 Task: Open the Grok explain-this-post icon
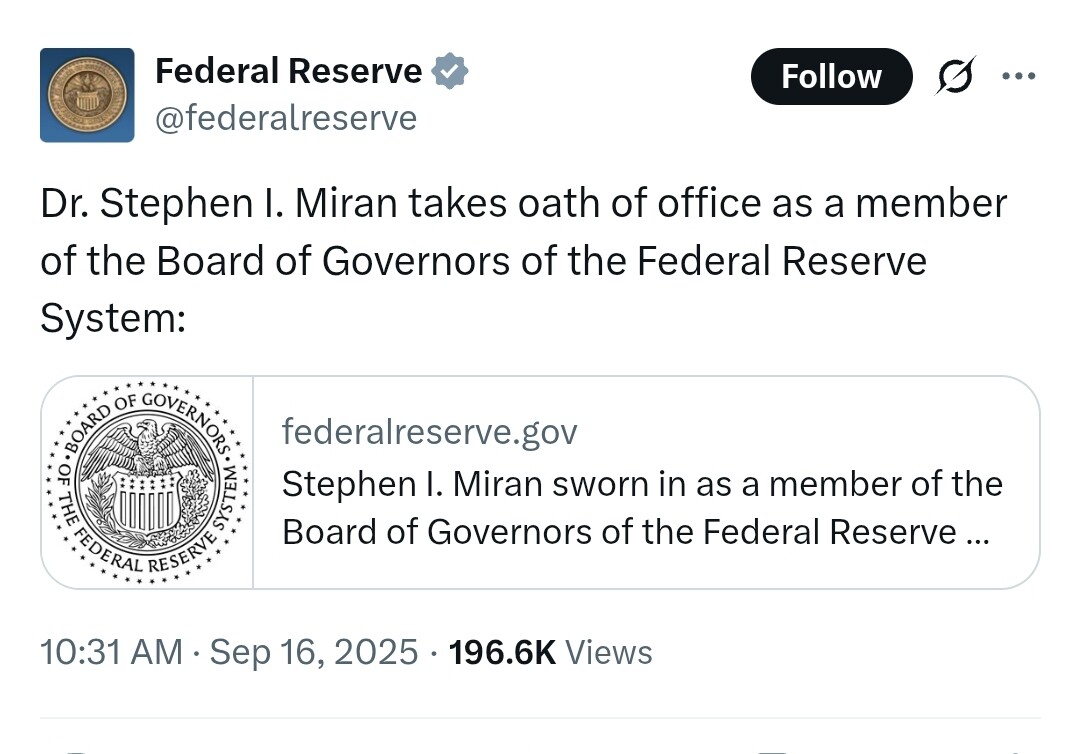coord(955,76)
